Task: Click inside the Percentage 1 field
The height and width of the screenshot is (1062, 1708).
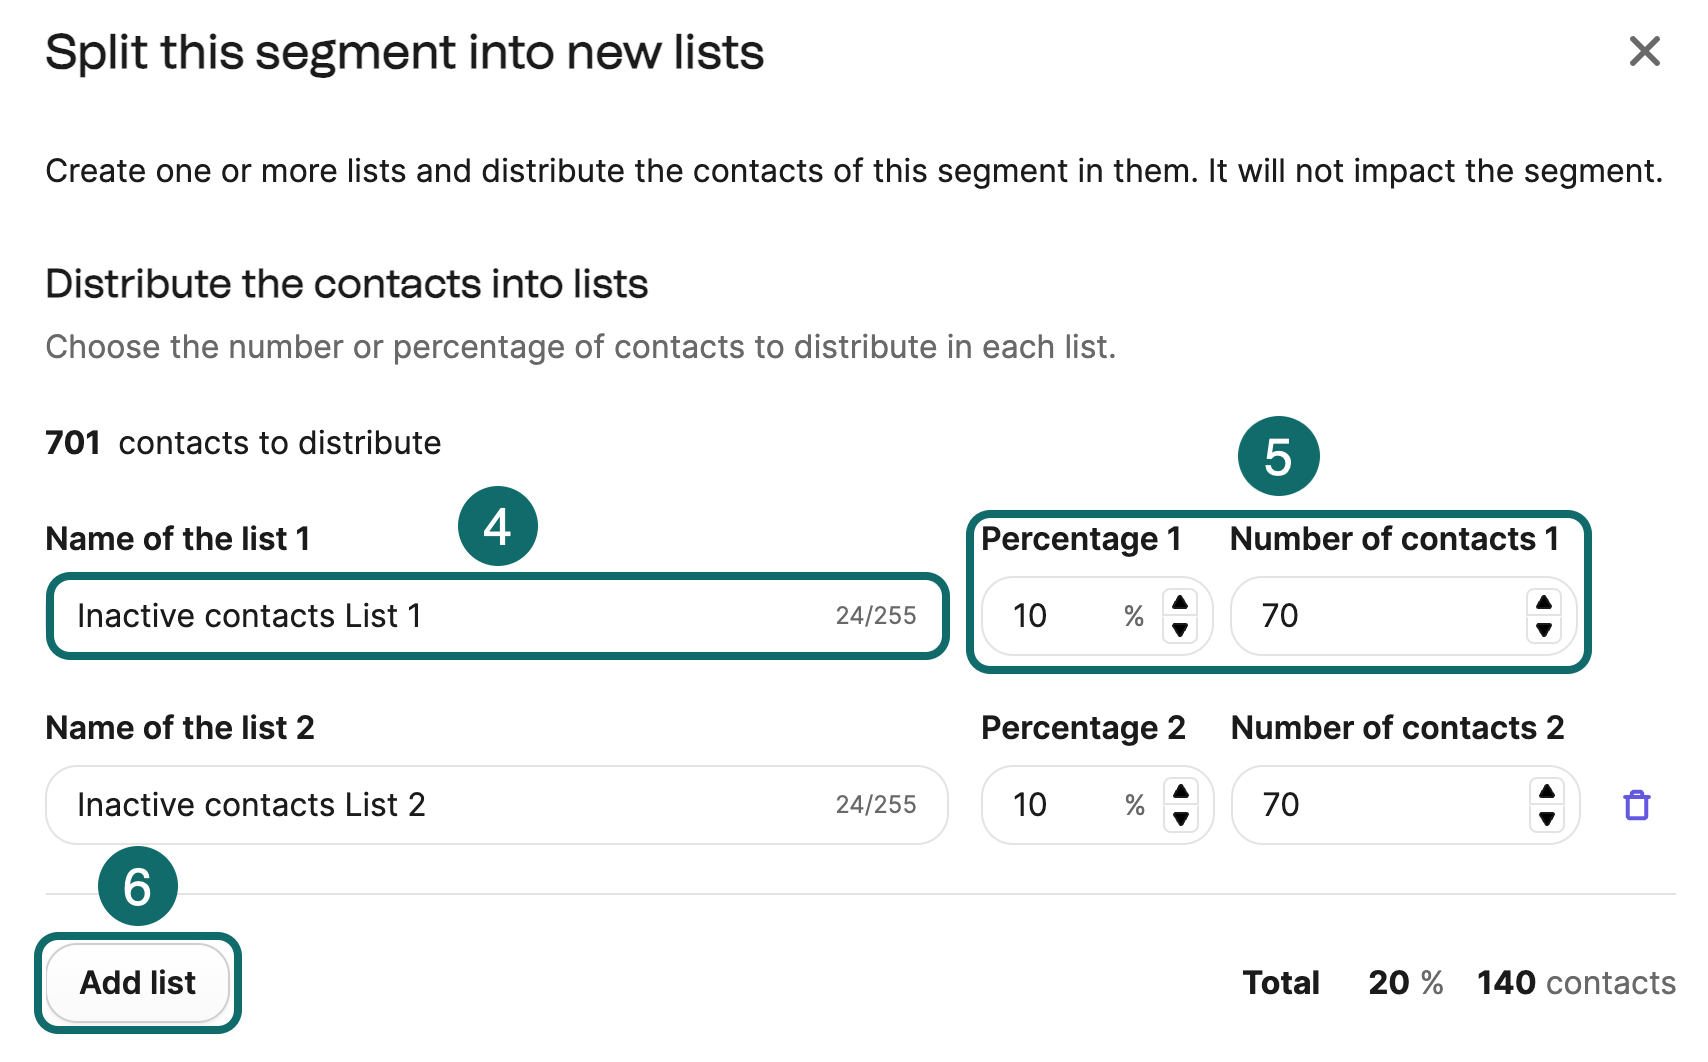Action: pos(1060,616)
